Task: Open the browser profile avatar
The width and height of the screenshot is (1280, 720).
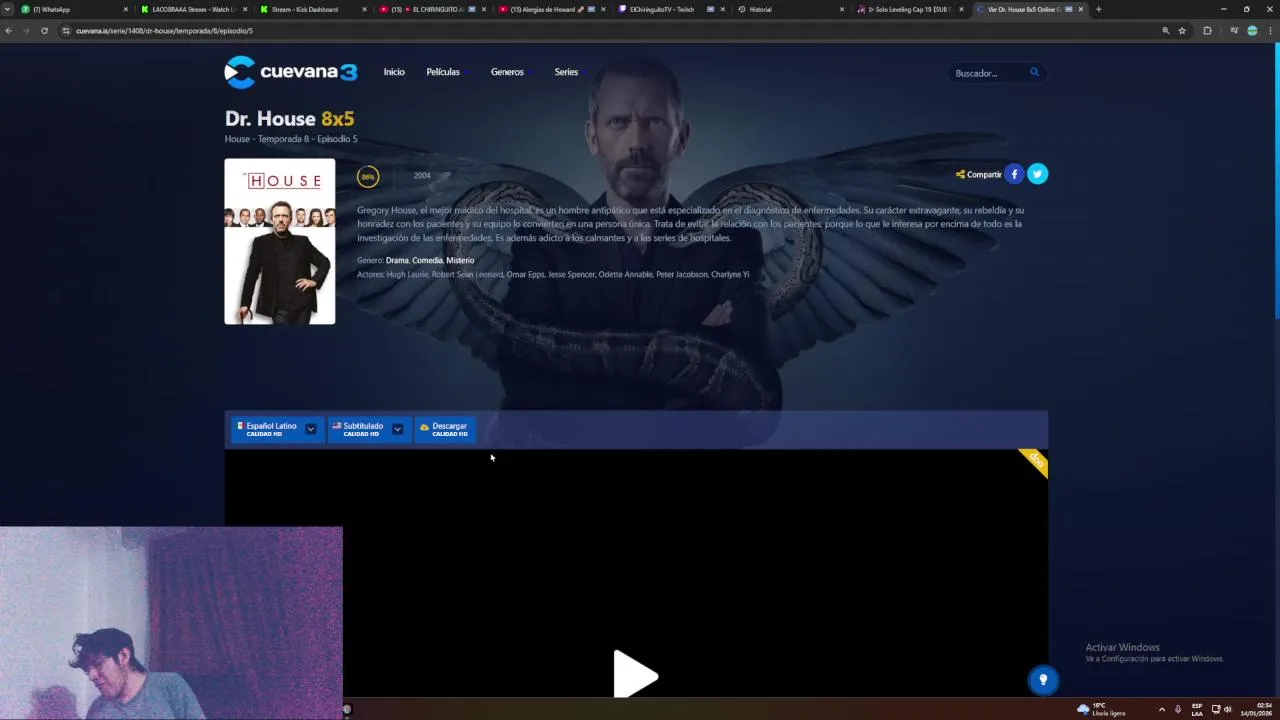Action: click(x=1252, y=31)
